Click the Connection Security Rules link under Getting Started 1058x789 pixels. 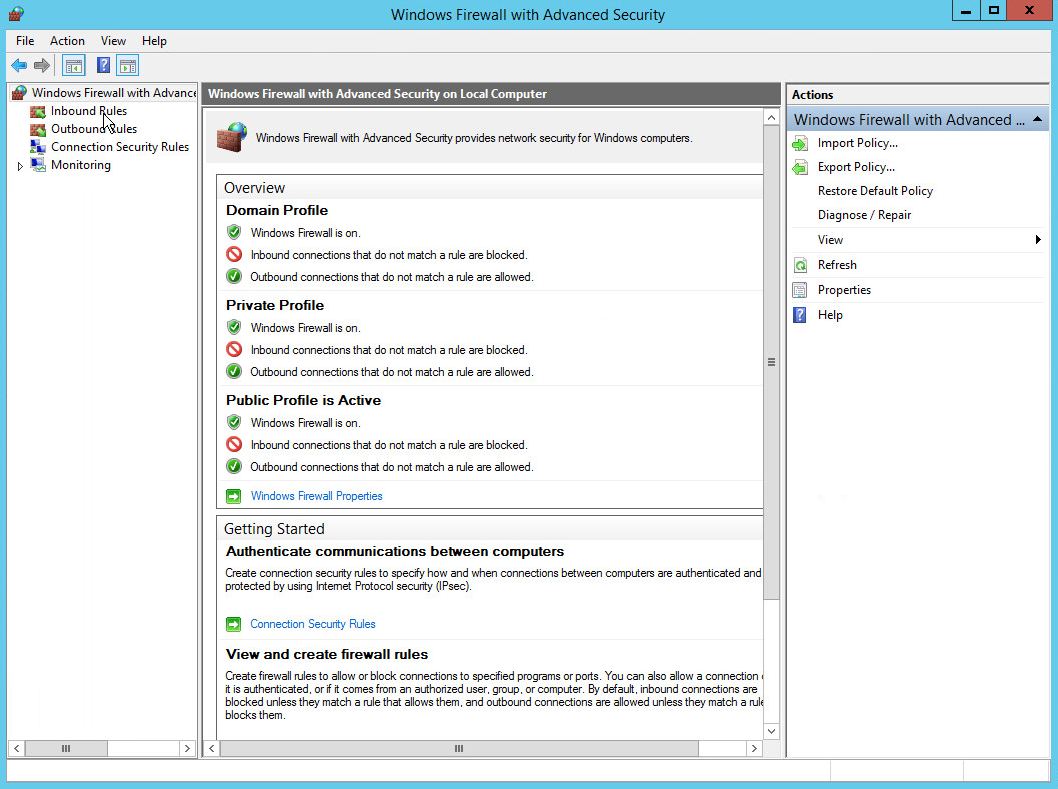coord(313,624)
